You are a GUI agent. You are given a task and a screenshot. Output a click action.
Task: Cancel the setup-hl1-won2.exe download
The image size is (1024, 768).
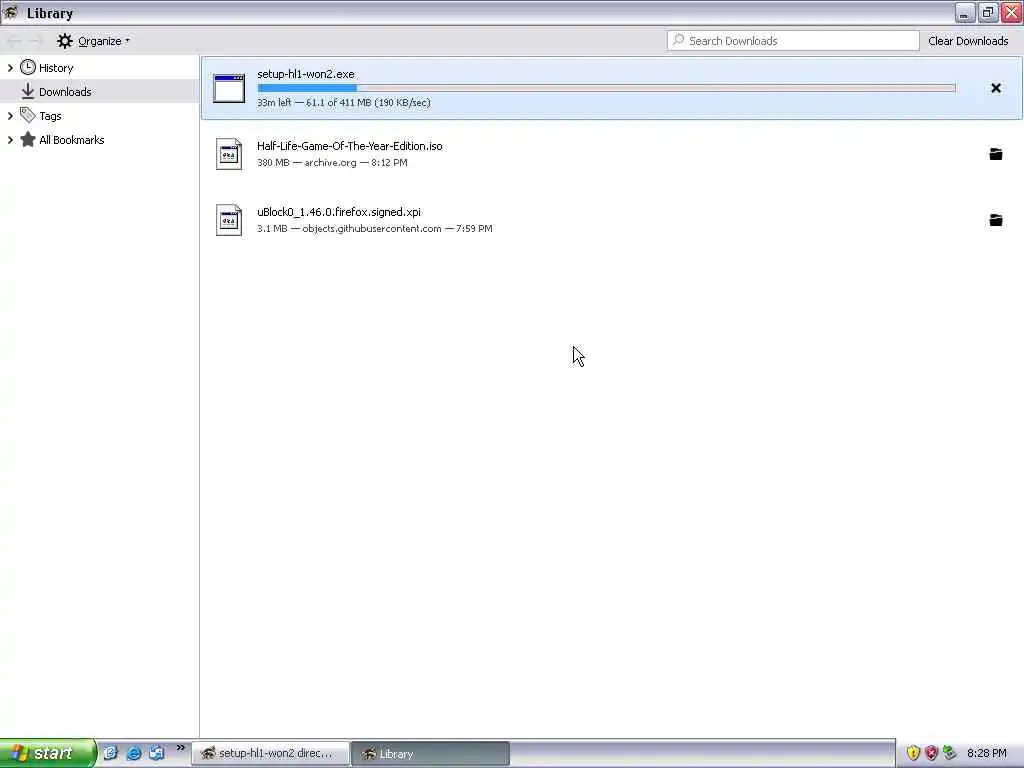coord(995,88)
